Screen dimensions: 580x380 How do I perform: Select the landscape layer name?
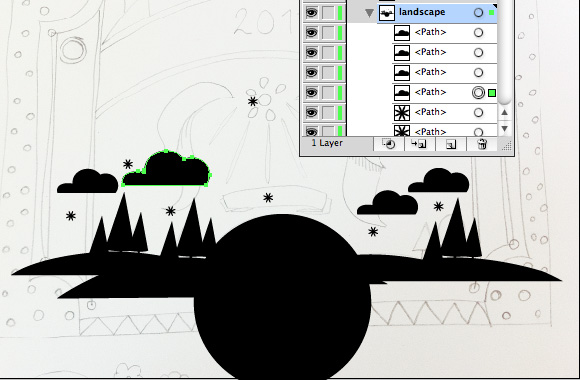click(422, 12)
